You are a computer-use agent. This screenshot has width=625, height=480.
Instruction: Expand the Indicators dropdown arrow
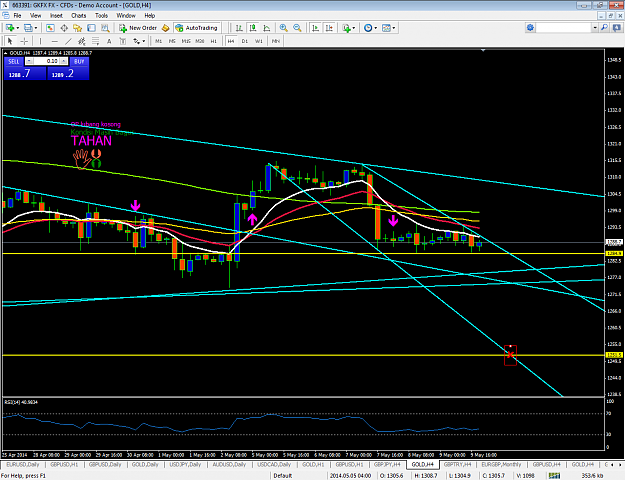pos(354,28)
